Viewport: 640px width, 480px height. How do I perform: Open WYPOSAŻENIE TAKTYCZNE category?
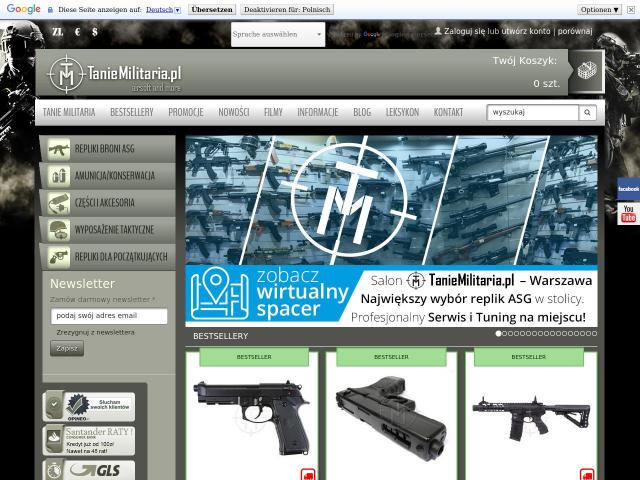[108, 230]
